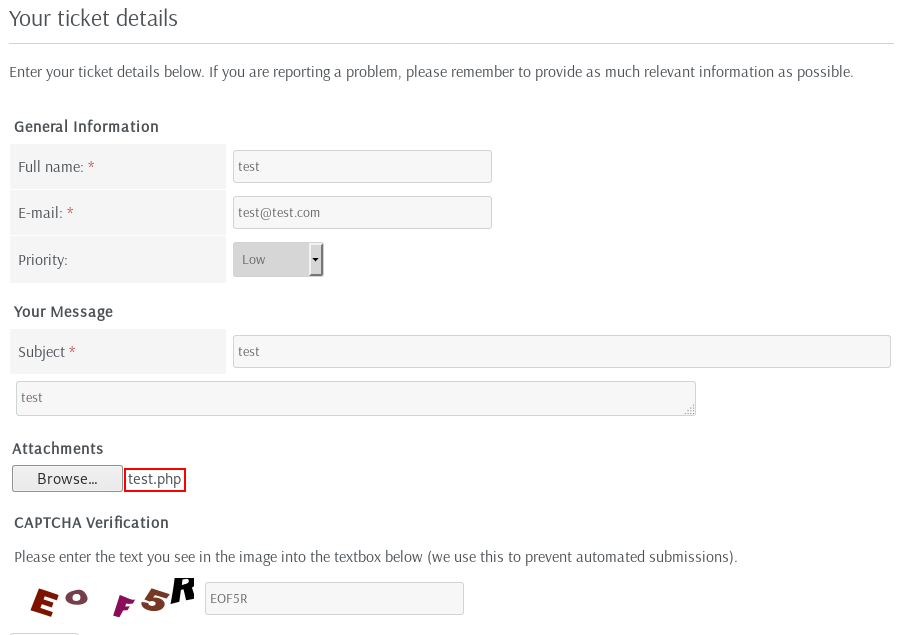Click the "Subject" label
Screen dimensions: 906x635
click(42, 352)
